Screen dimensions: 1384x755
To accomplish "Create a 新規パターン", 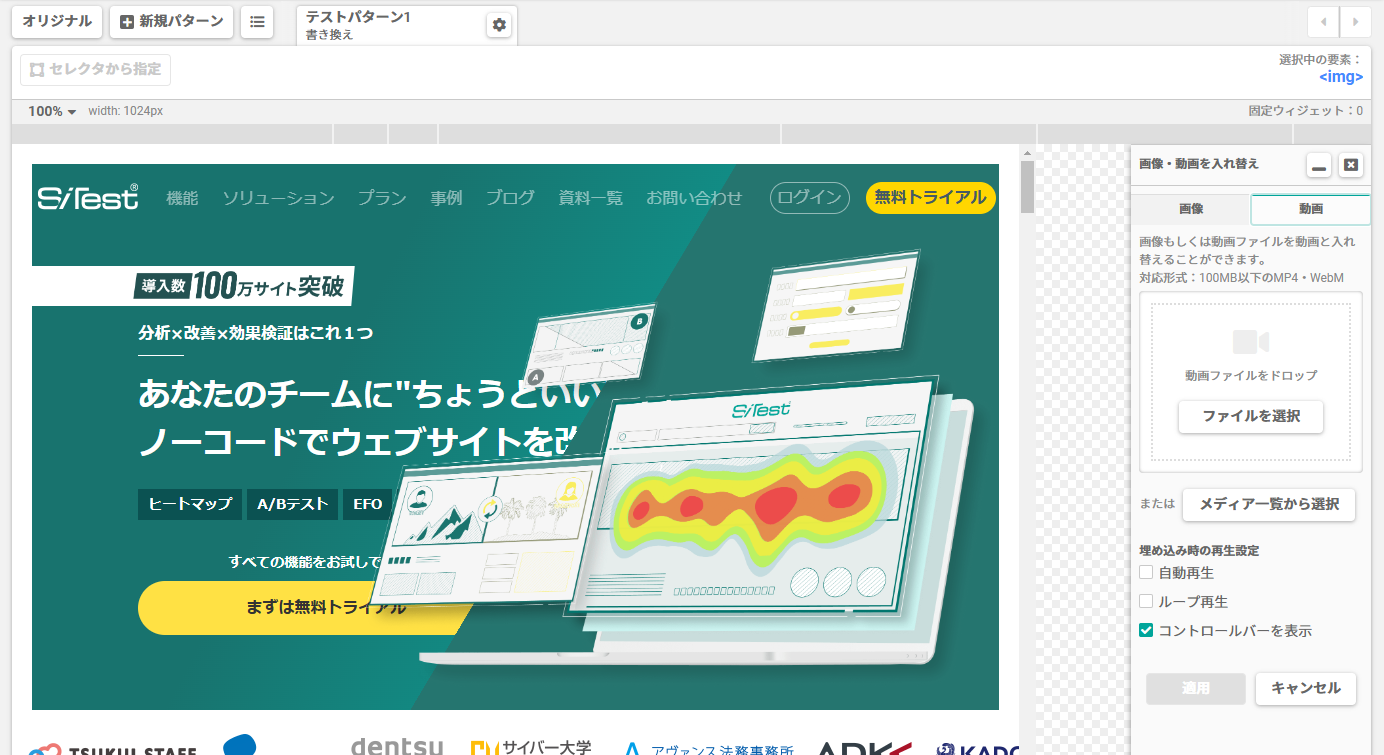I will 171,21.
